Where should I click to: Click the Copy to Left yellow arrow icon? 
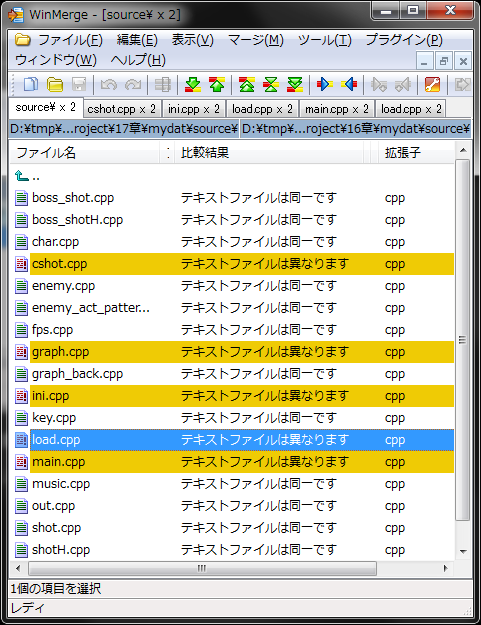tap(349, 84)
